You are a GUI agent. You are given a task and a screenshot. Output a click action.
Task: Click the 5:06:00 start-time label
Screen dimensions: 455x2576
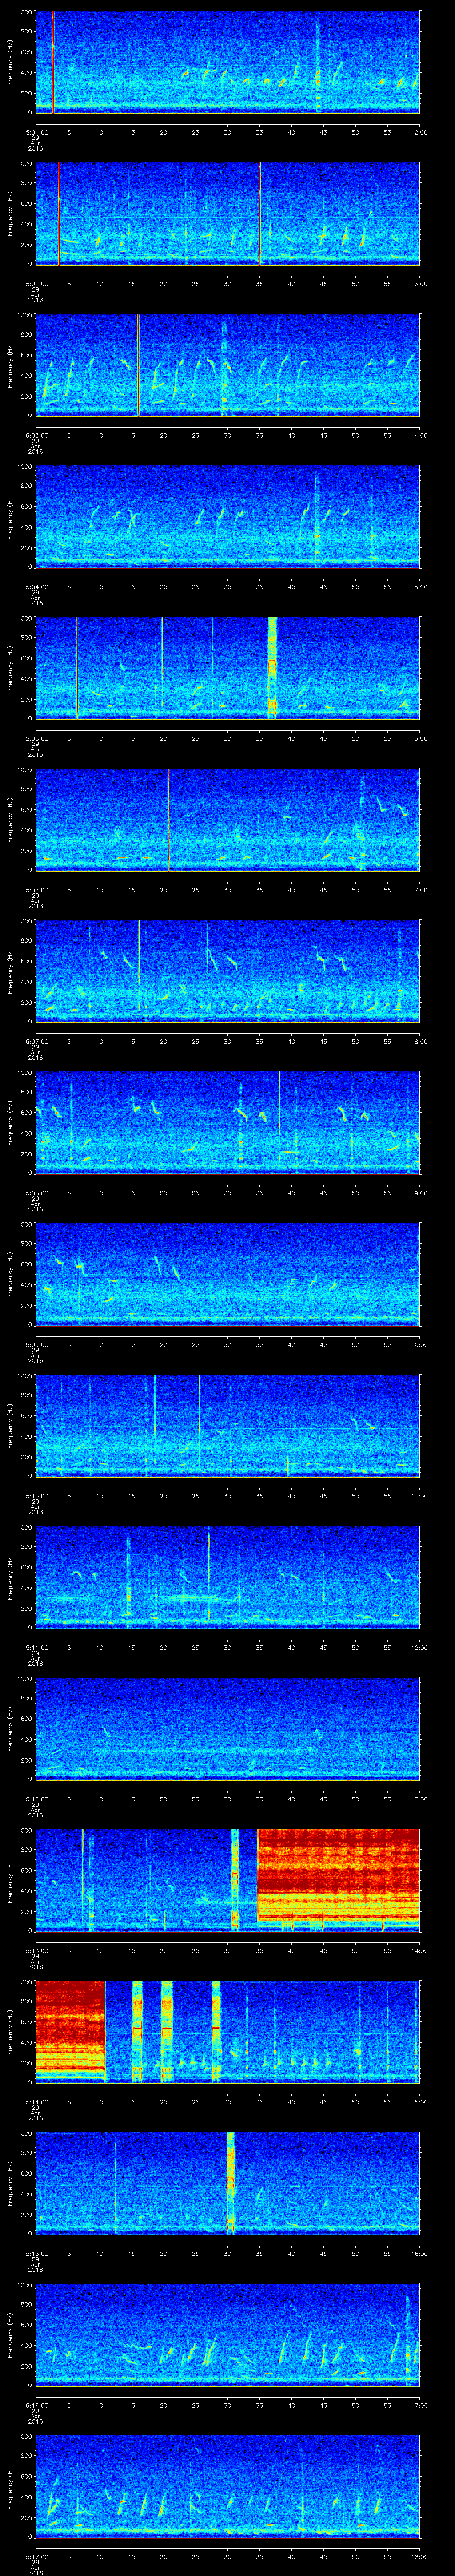[x=36, y=890]
